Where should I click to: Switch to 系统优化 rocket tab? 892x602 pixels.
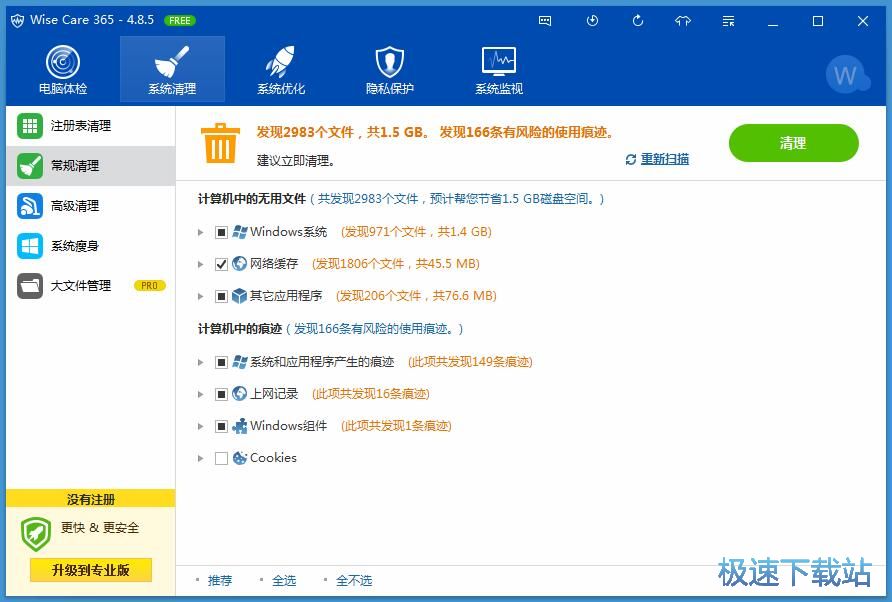click(281, 70)
